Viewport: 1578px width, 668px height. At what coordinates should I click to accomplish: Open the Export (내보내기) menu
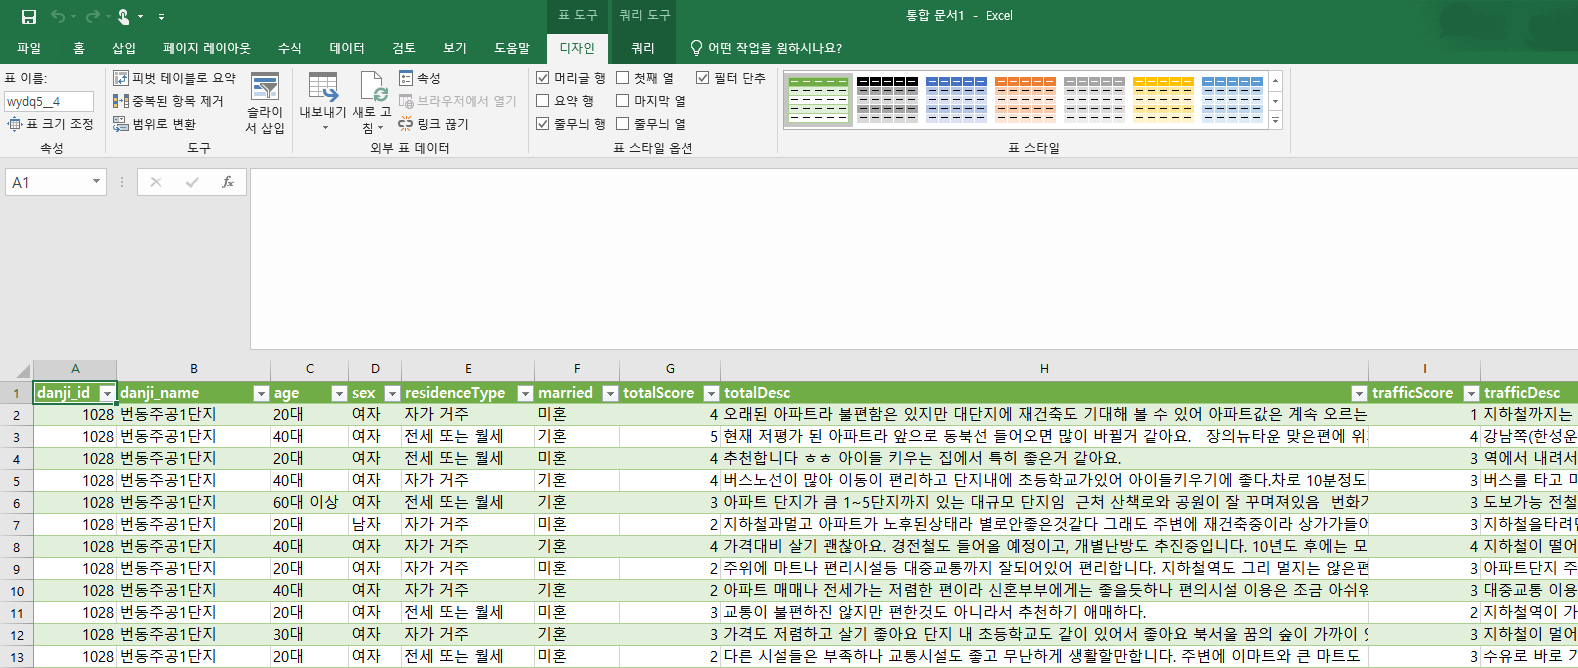323,103
